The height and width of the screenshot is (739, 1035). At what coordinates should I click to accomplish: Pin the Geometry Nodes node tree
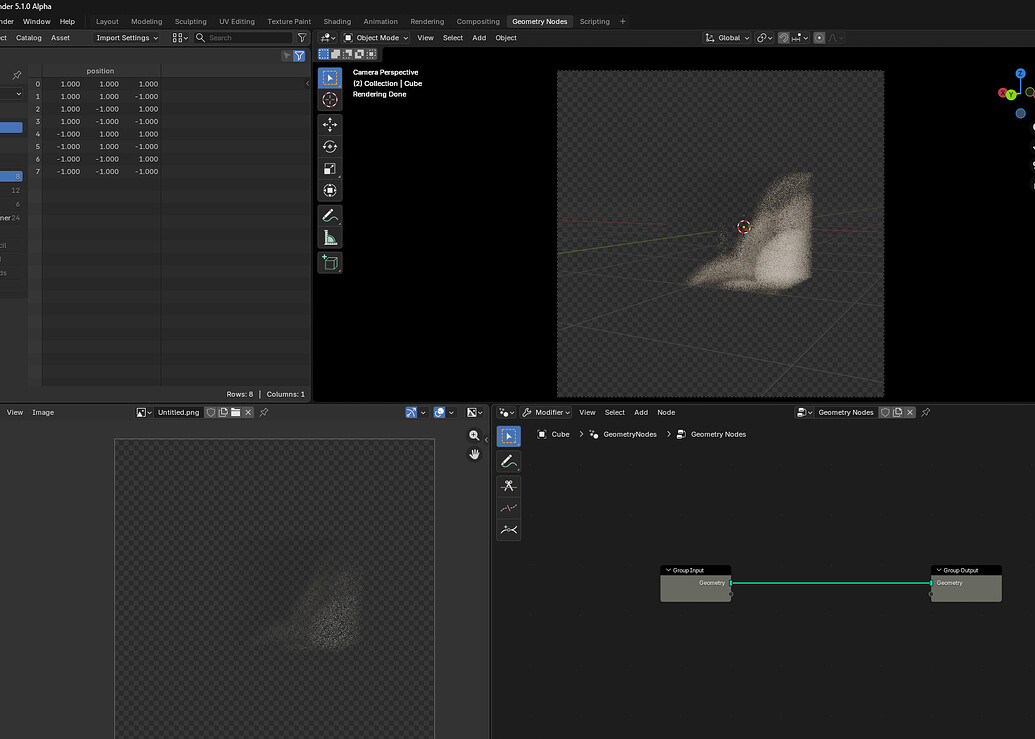point(925,412)
